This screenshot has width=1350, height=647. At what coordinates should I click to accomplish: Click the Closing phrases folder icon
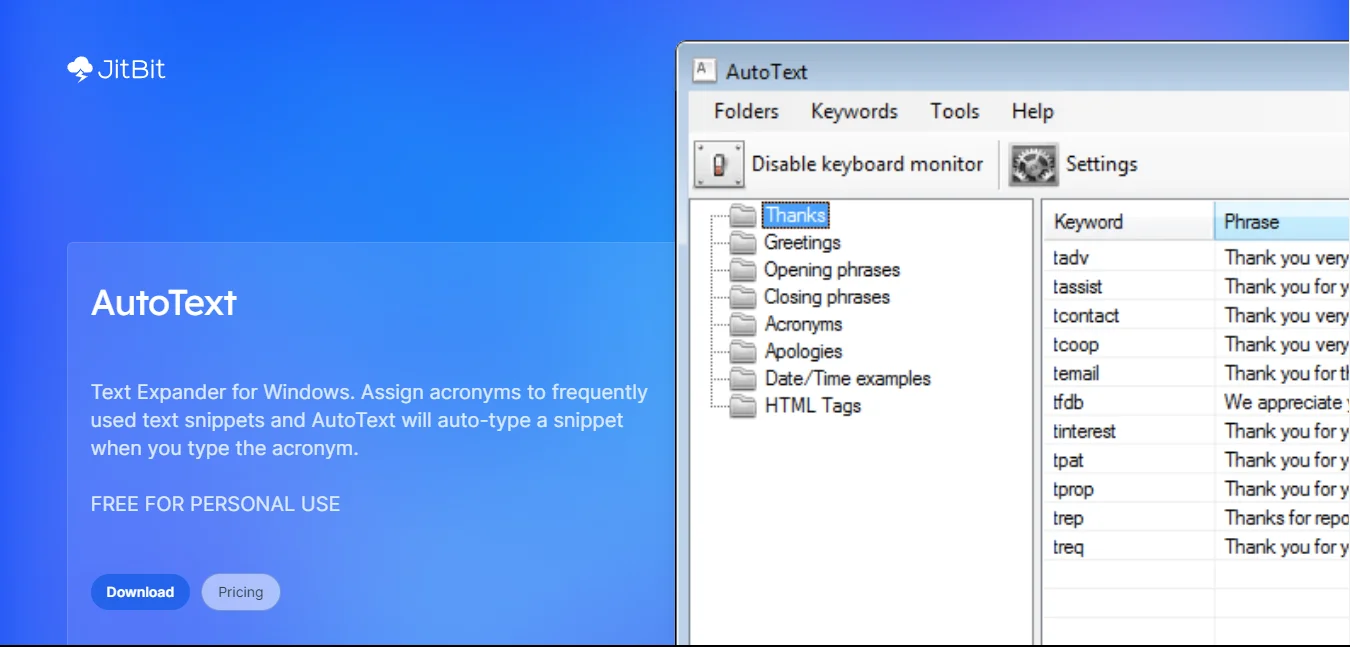tap(742, 297)
